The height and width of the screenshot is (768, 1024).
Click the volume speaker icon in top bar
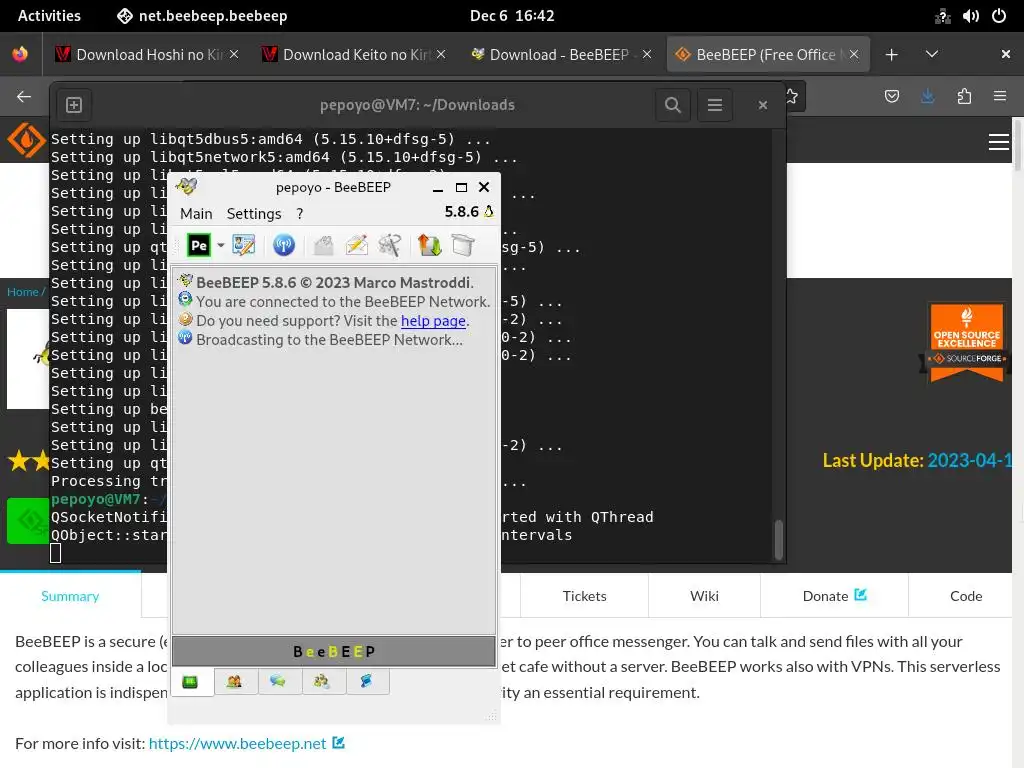click(970, 16)
